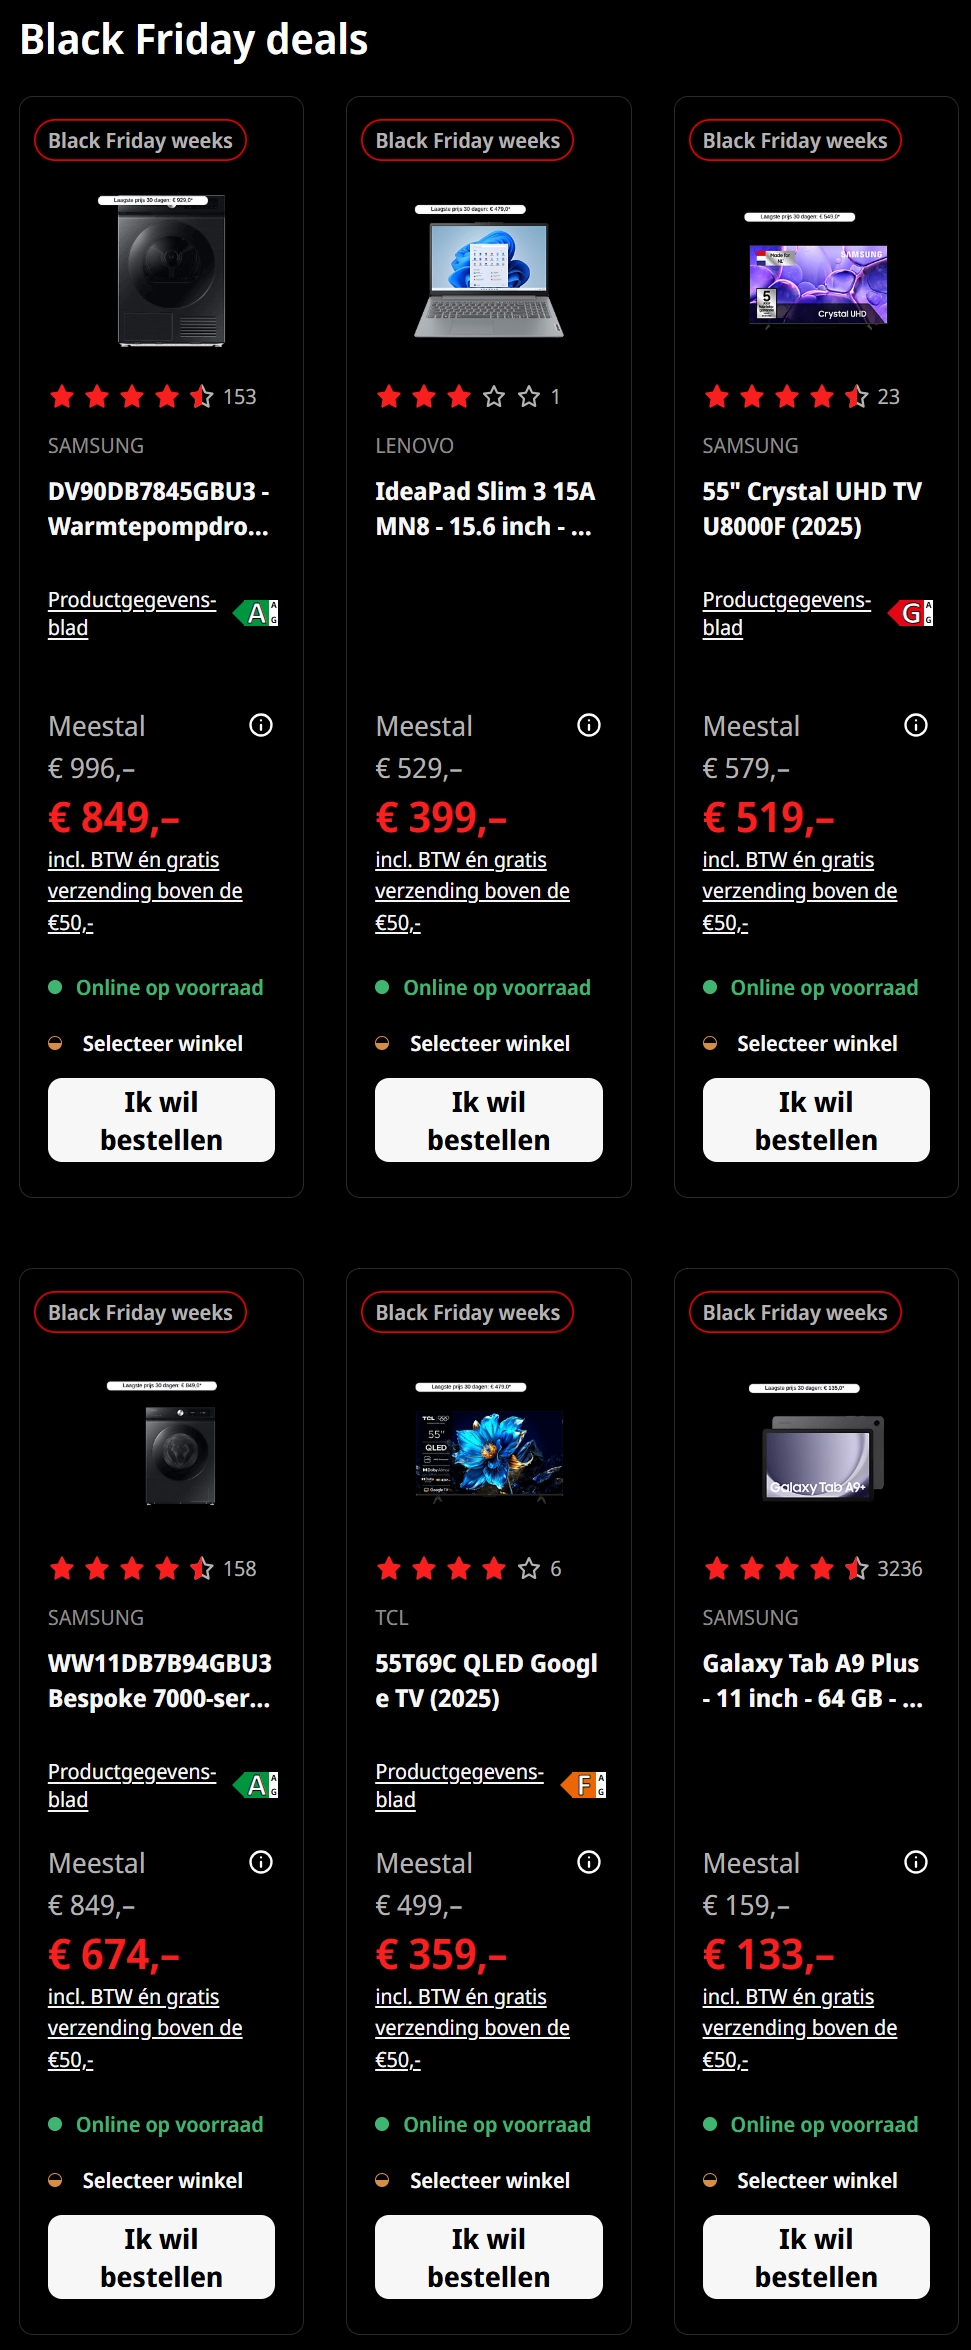The image size is (971, 2350).
Task: Open Productgegevensblad link for Samsung 55" TV
Action: [786, 613]
